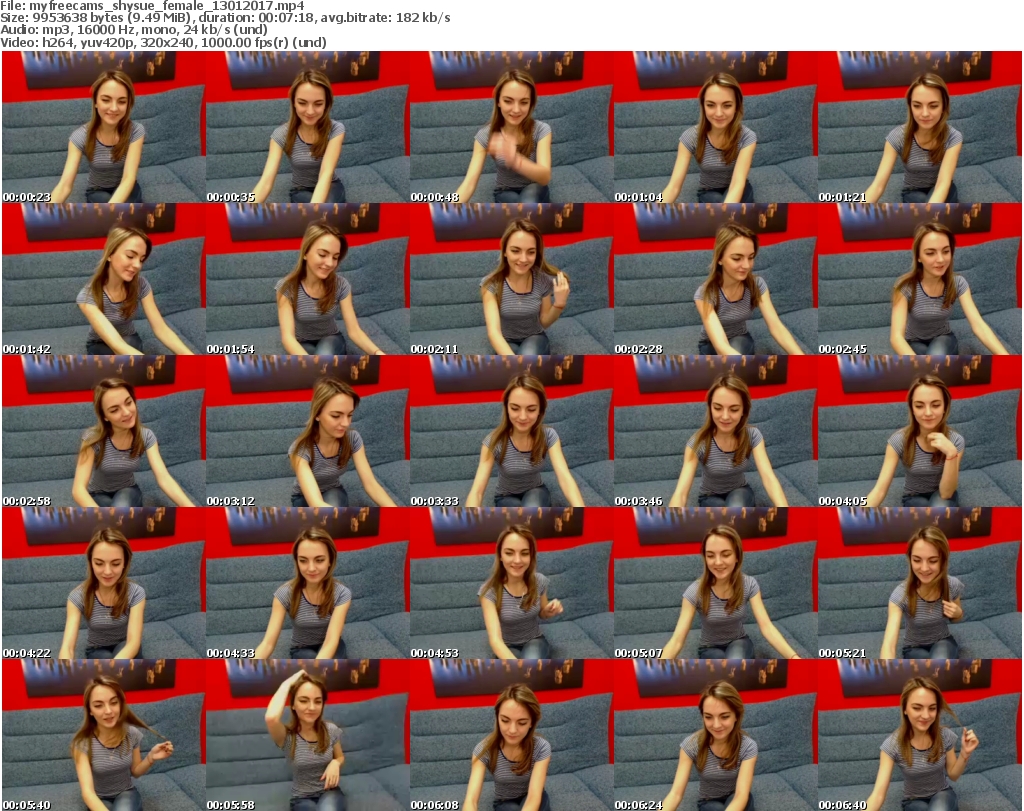The image size is (1024, 811).
Task: Click the Size line showing 9.49 MiB
Action: click(x=225, y=18)
